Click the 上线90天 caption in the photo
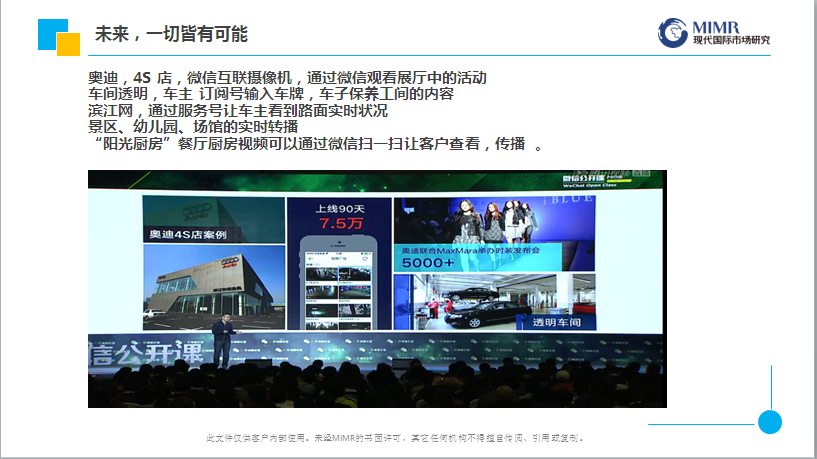 coord(340,208)
